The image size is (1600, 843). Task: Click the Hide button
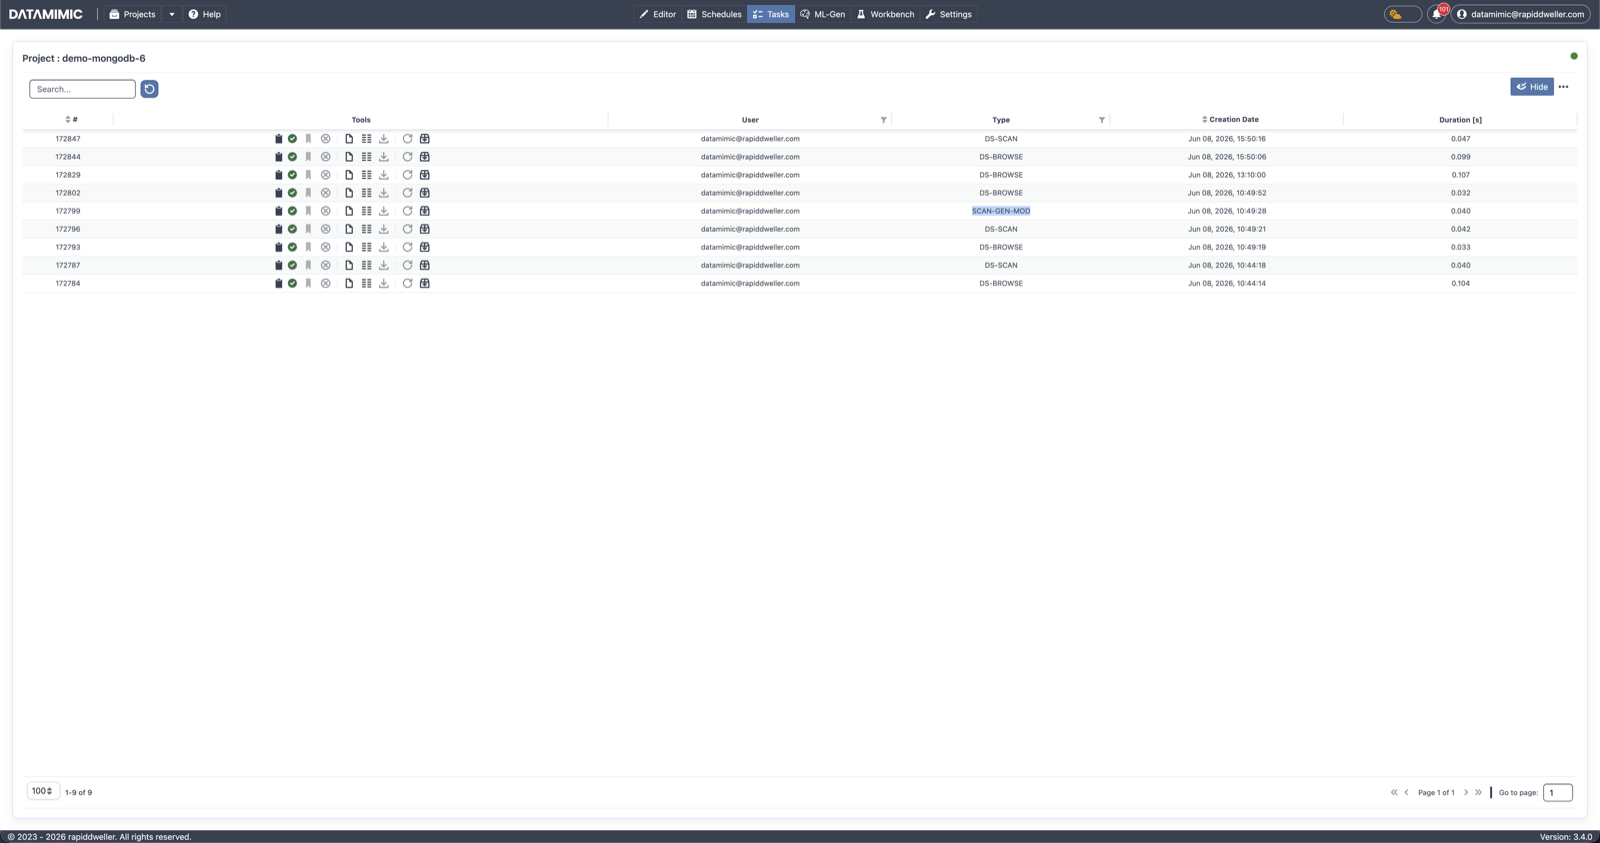pos(1531,87)
